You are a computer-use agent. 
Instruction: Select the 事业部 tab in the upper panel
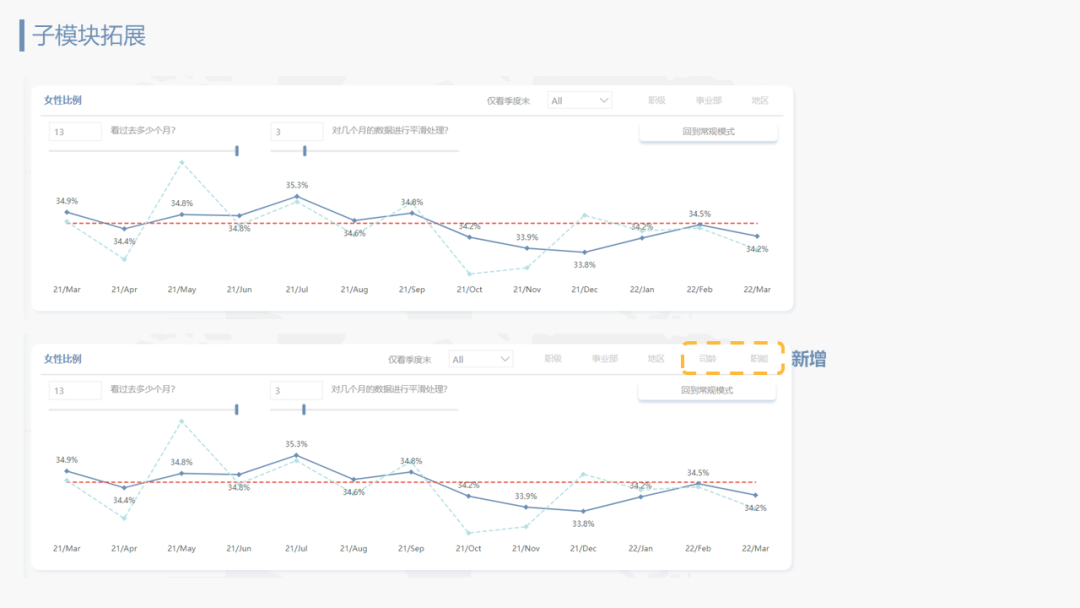(709, 100)
